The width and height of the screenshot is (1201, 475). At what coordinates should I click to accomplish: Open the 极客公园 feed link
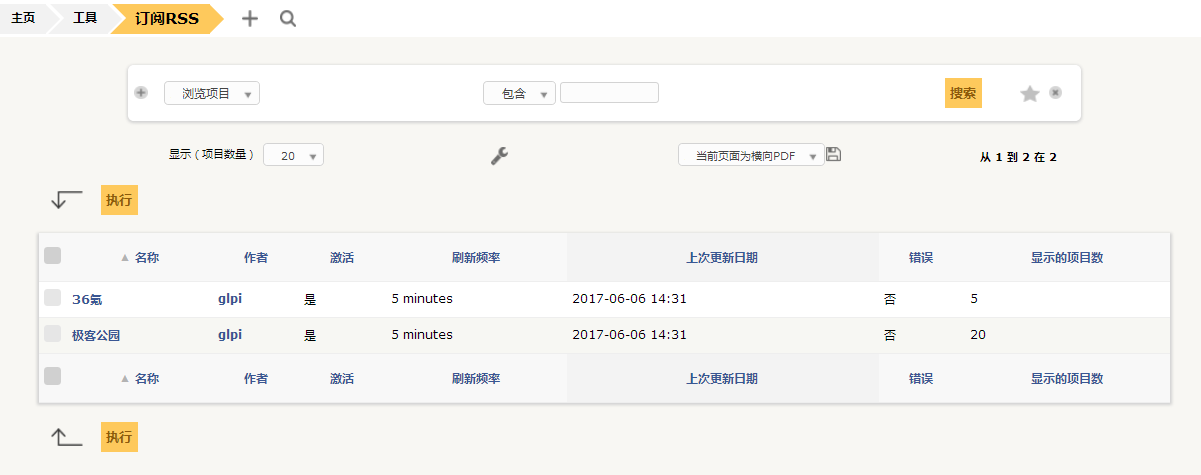96,335
